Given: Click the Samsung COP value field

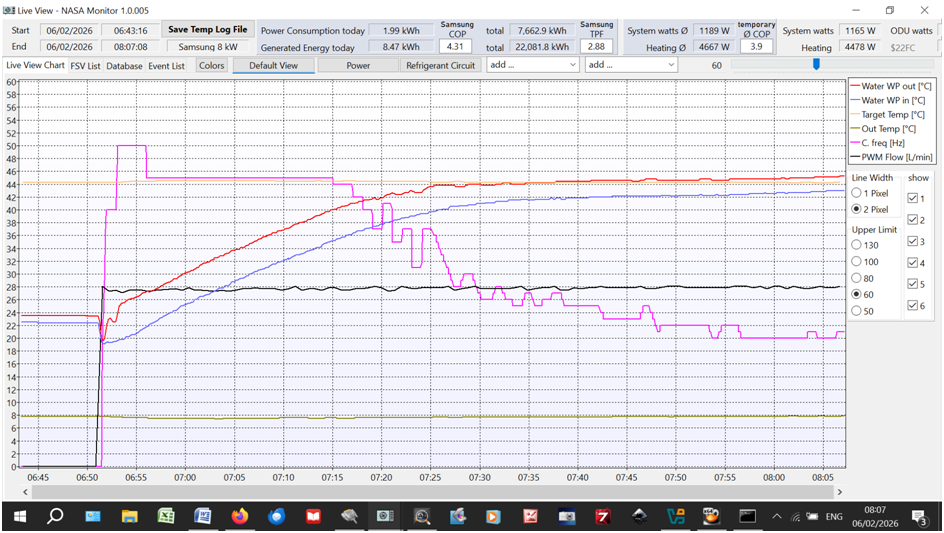Looking at the screenshot, I should pos(456,47).
